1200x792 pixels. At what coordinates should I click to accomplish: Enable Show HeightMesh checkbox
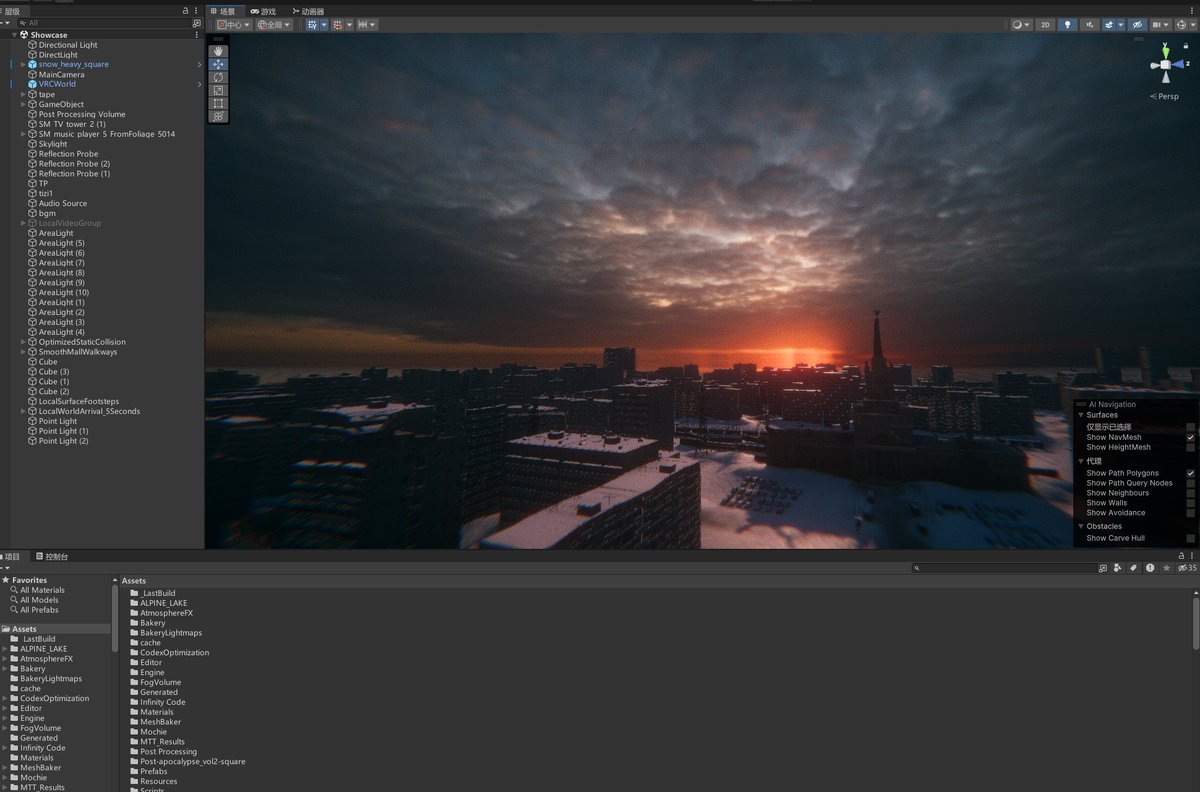pyautogui.click(x=1191, y=447)
